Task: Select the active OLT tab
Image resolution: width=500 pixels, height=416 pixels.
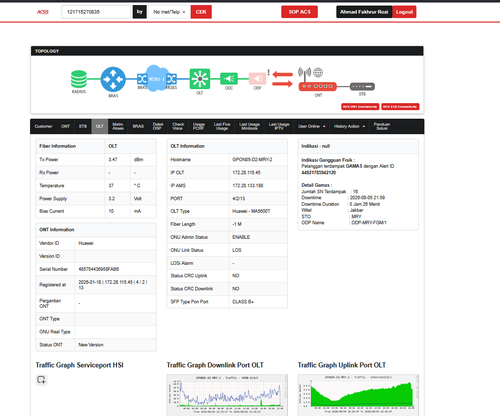Action: (x=100, y=126)
